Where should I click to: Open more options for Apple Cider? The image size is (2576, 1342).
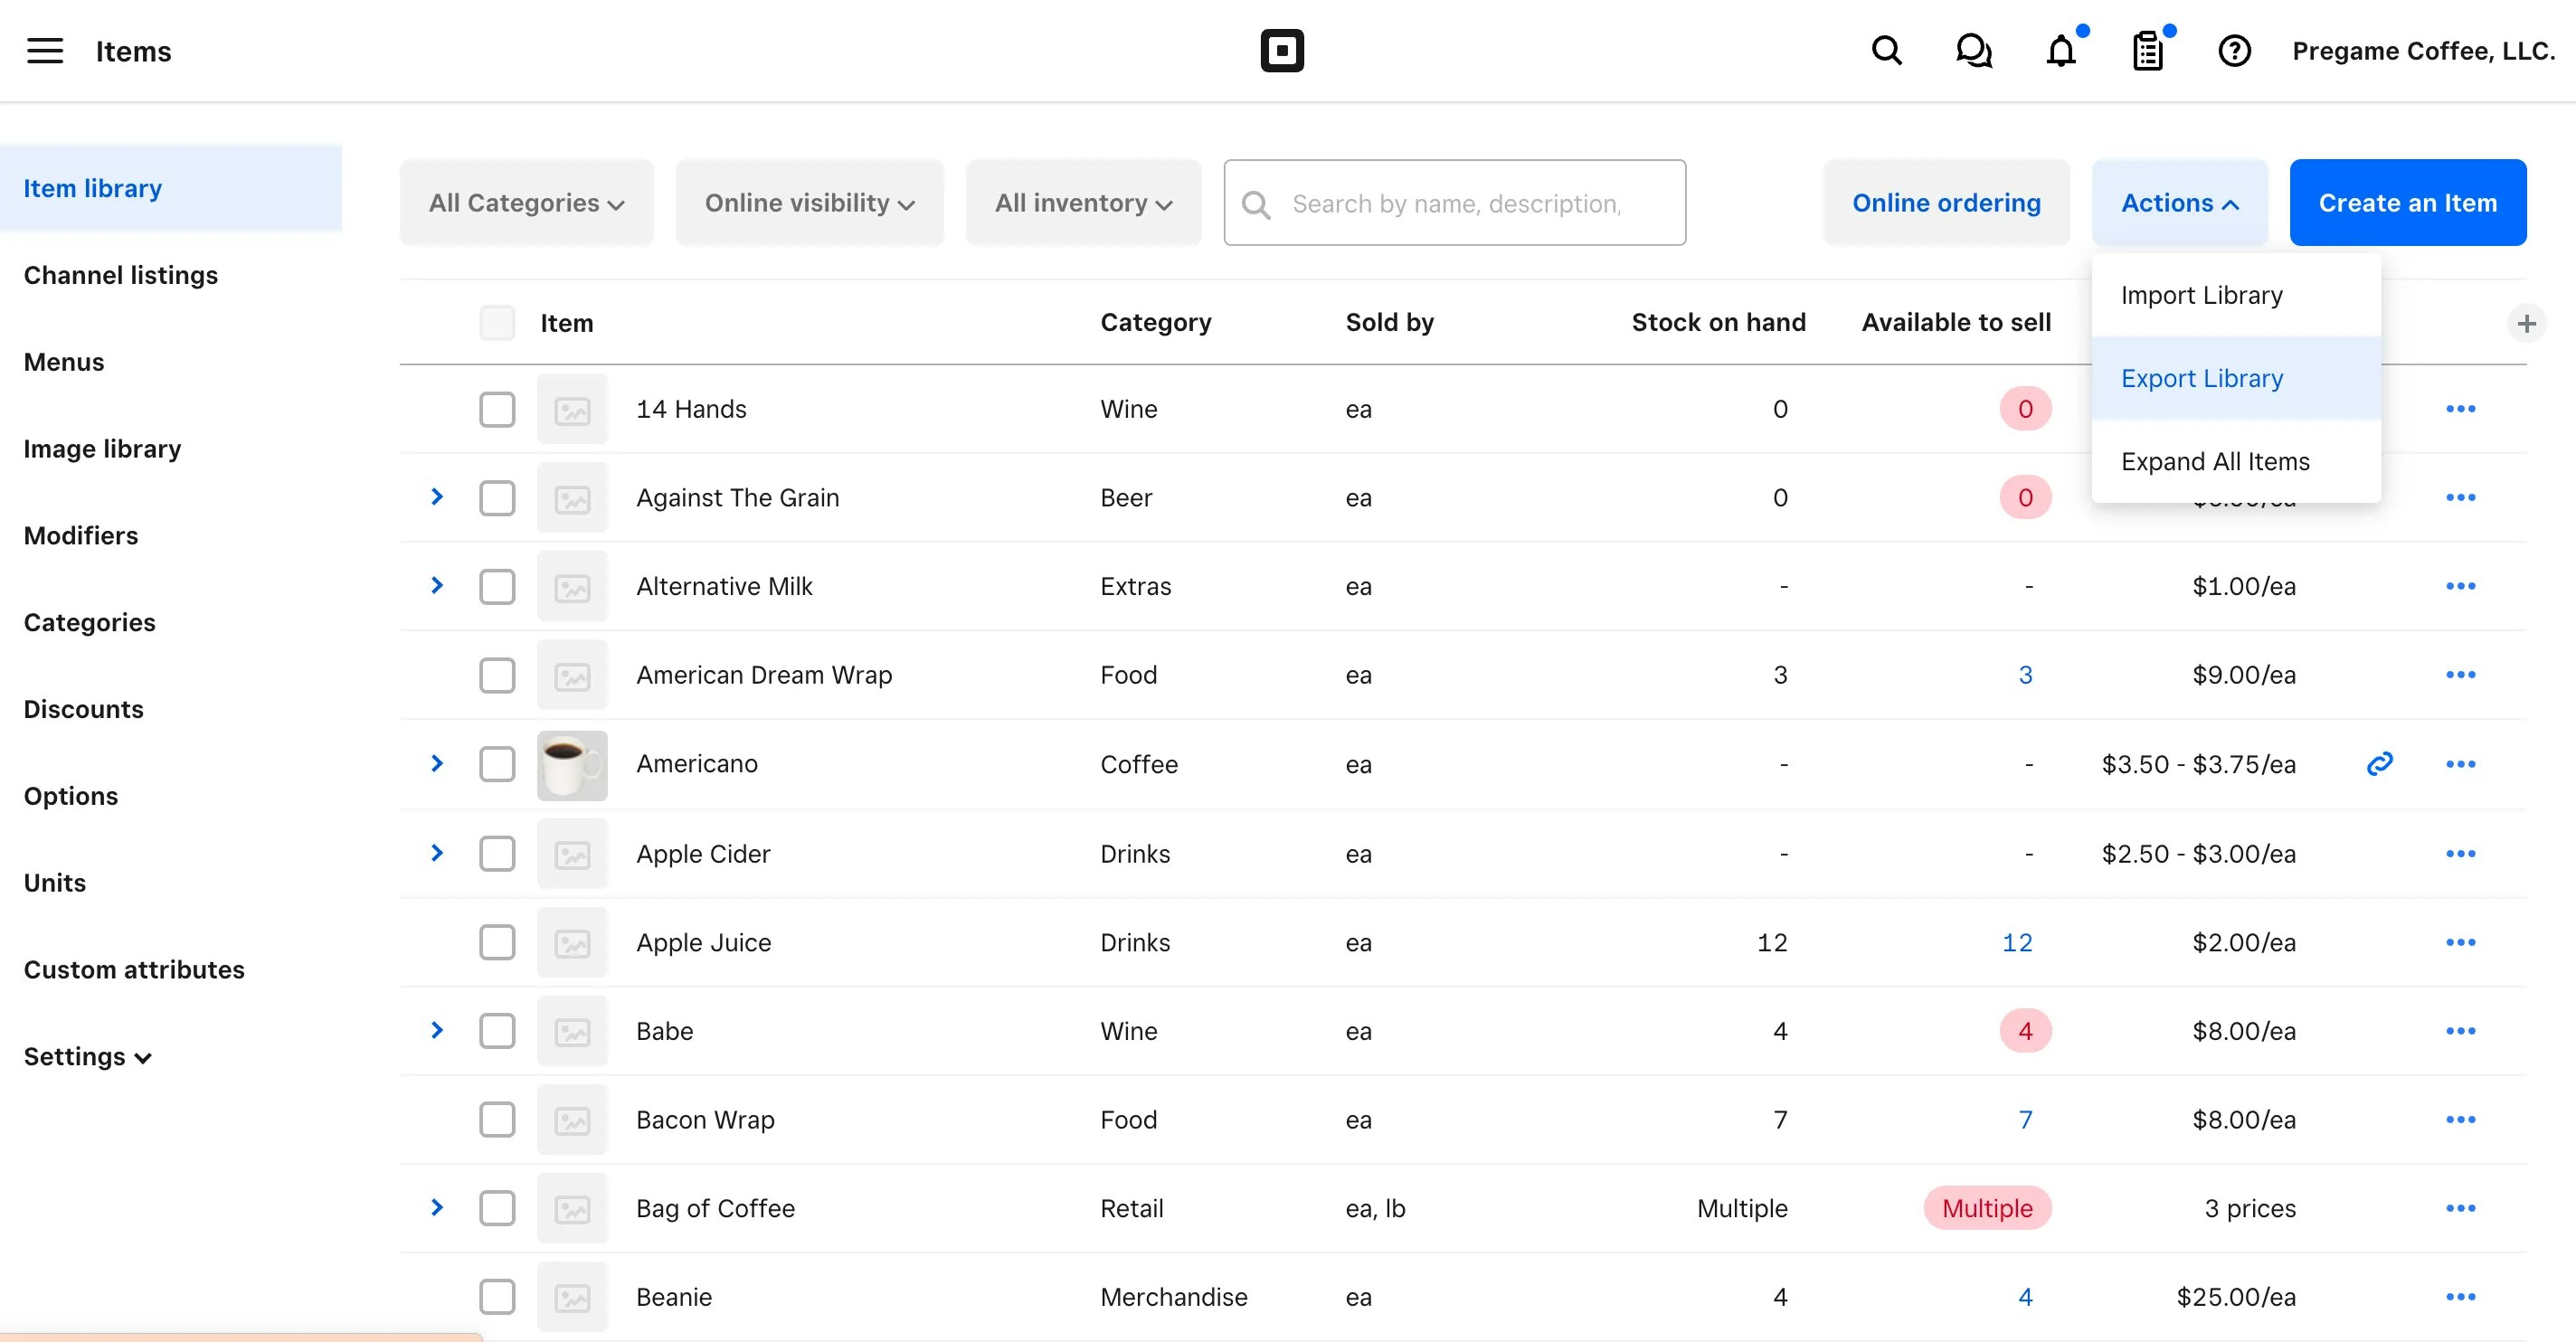(2461, 854)
